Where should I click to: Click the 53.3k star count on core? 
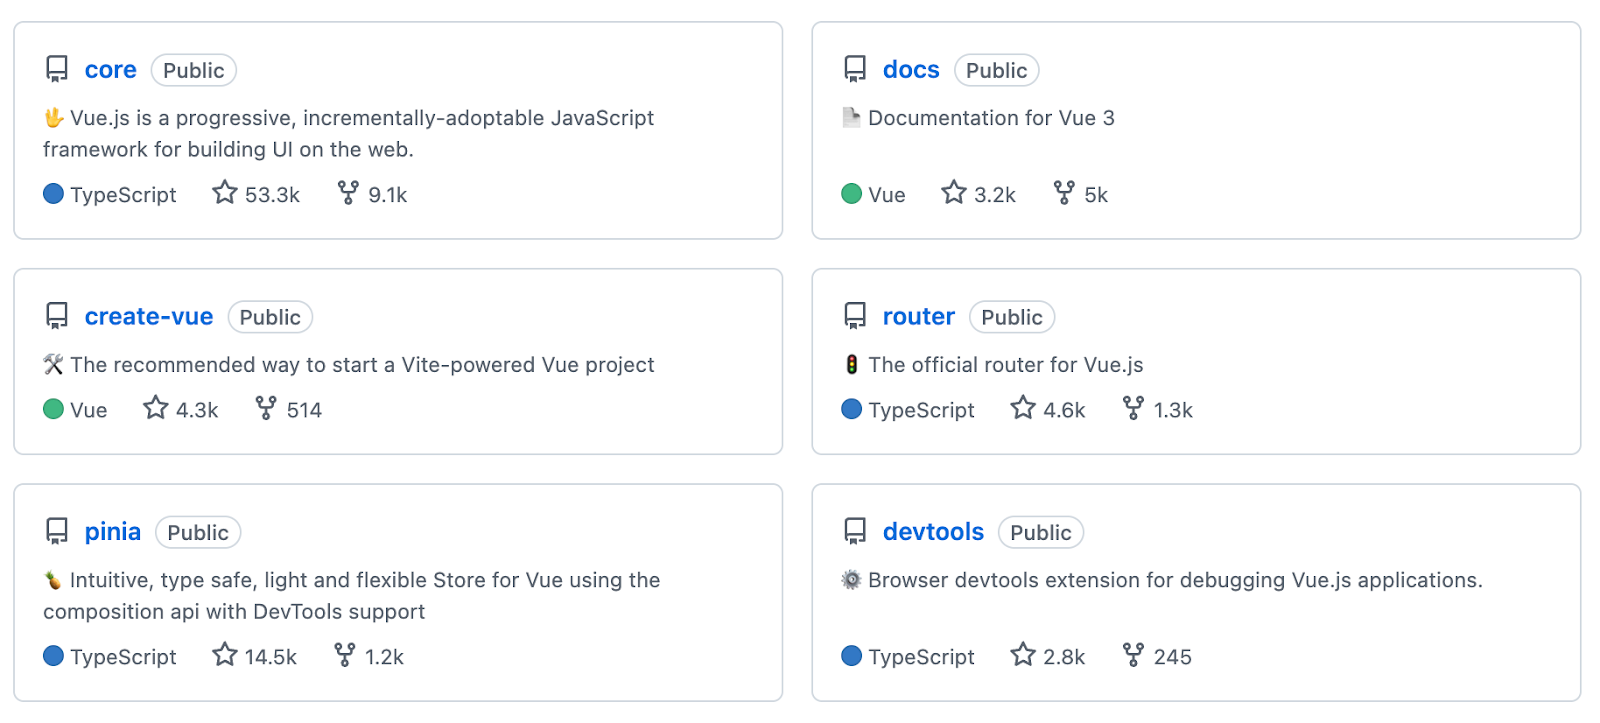(x=272, y=195)
